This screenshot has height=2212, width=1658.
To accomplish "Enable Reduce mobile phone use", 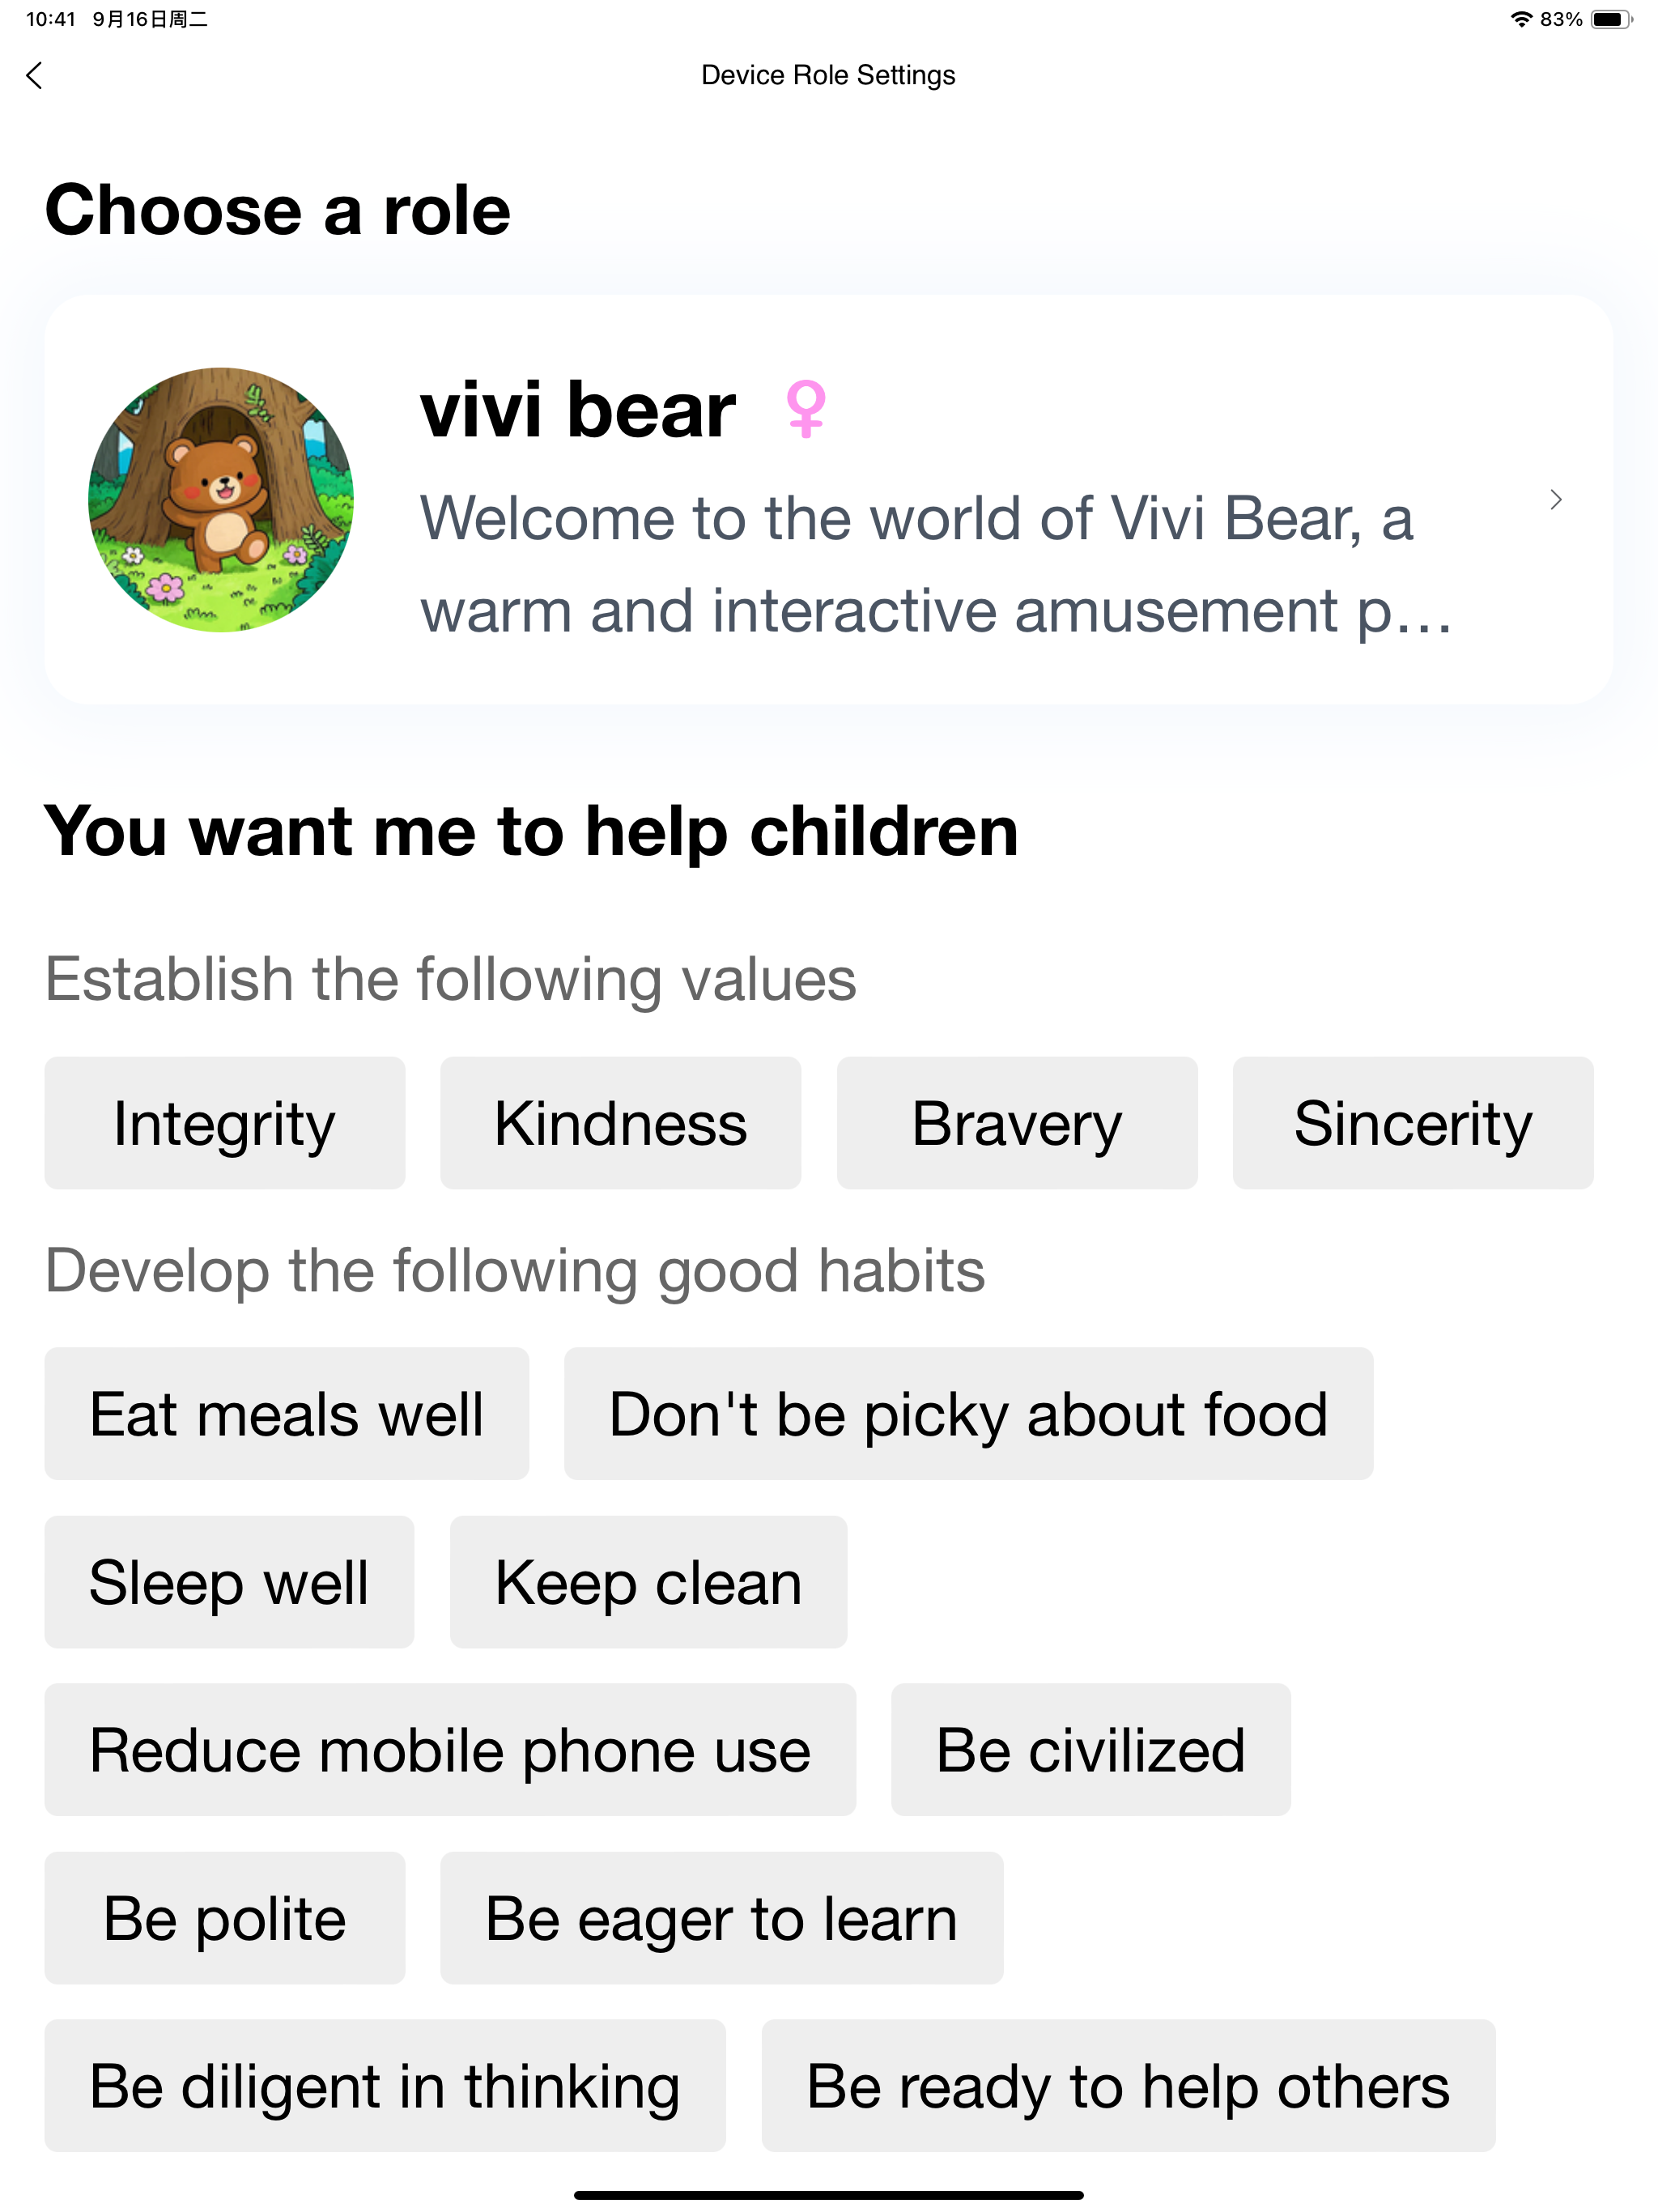I will click(450, 1749).
